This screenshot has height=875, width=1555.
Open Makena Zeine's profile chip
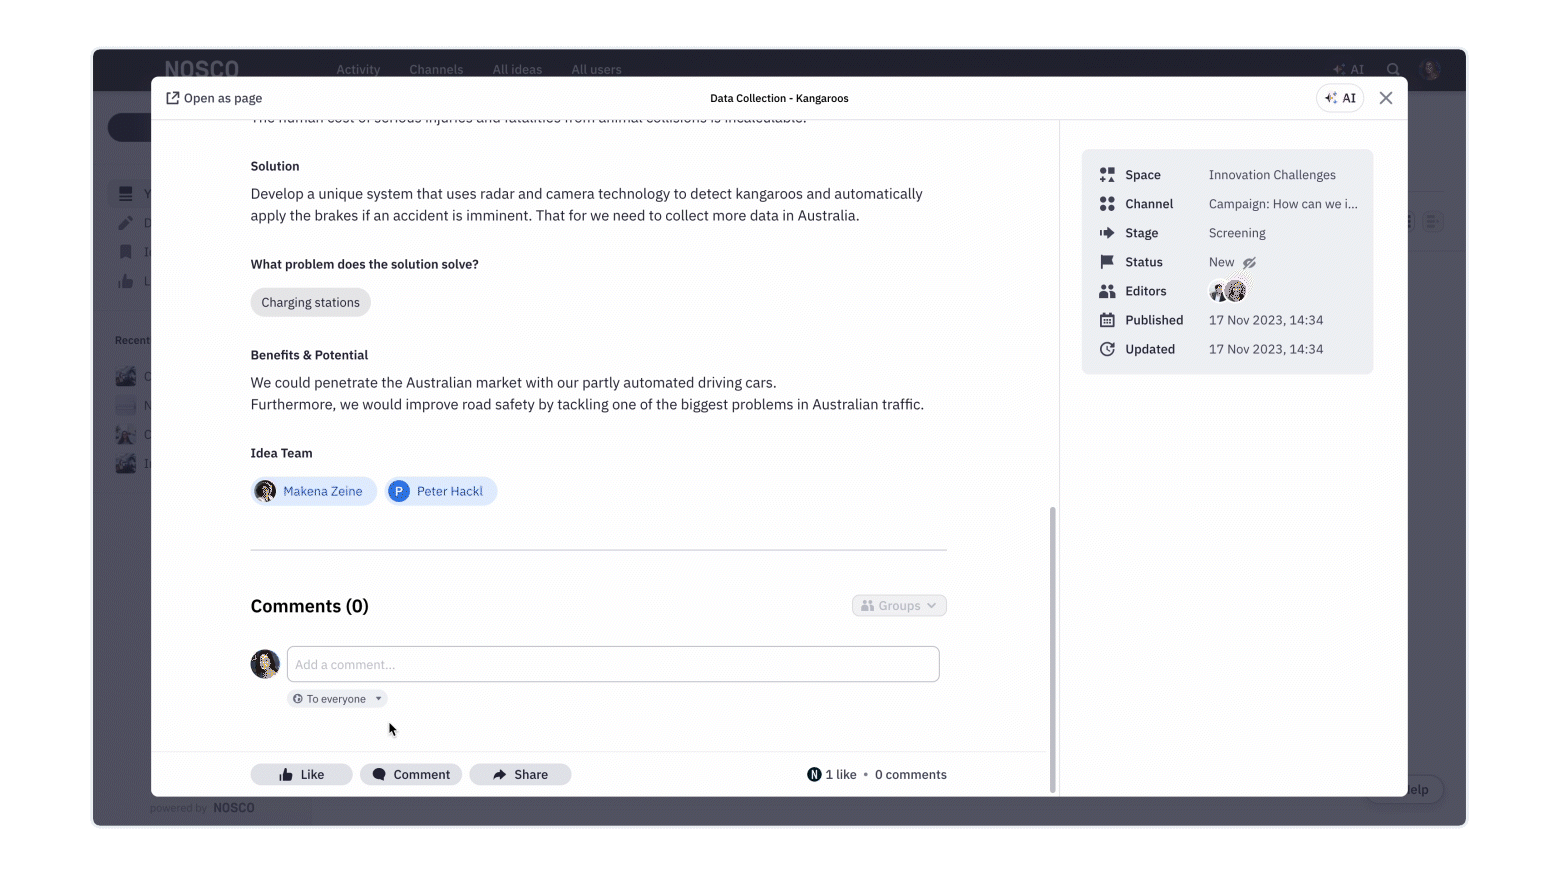click(313, 491)
